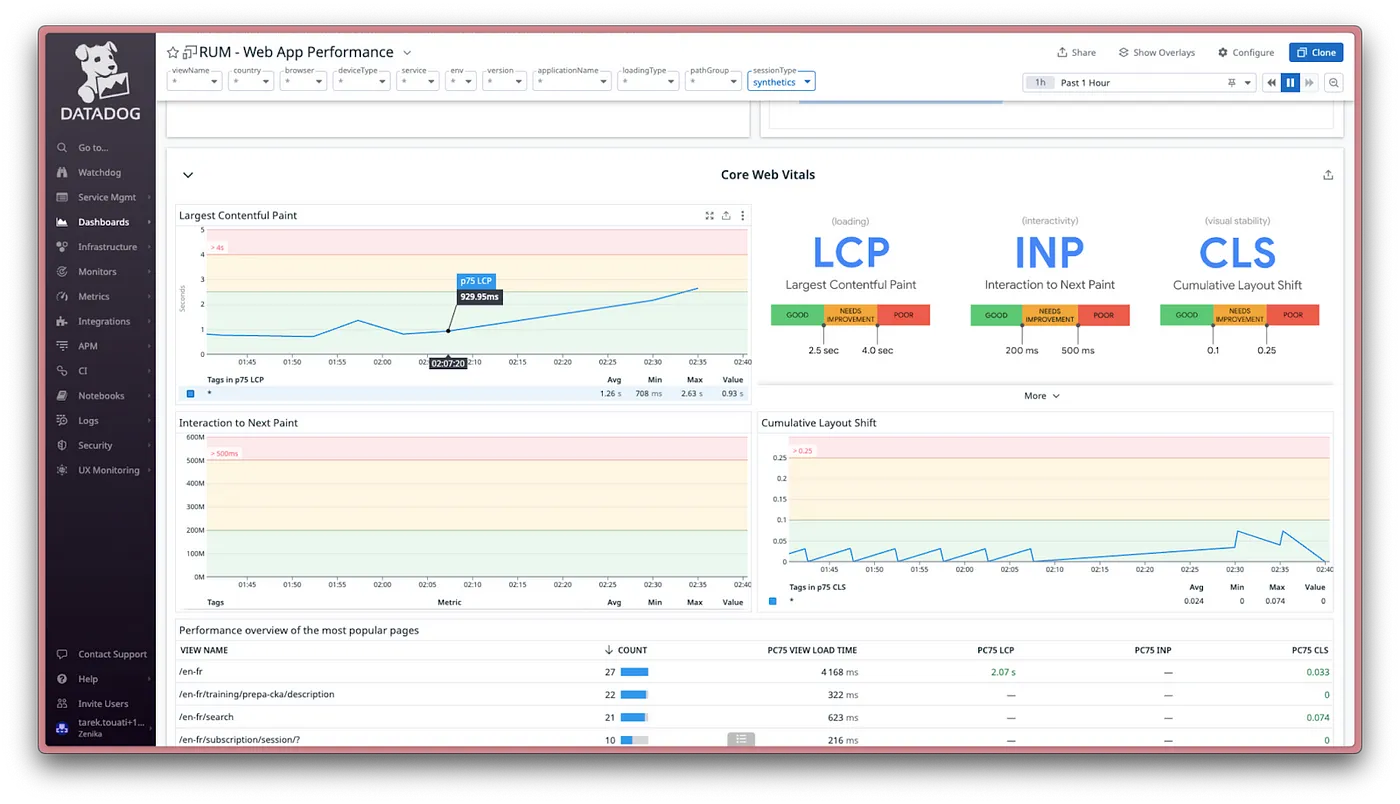Click the export icon for Core Web Vitals
The image size is (1400, 804).
tap(1328, 175)
